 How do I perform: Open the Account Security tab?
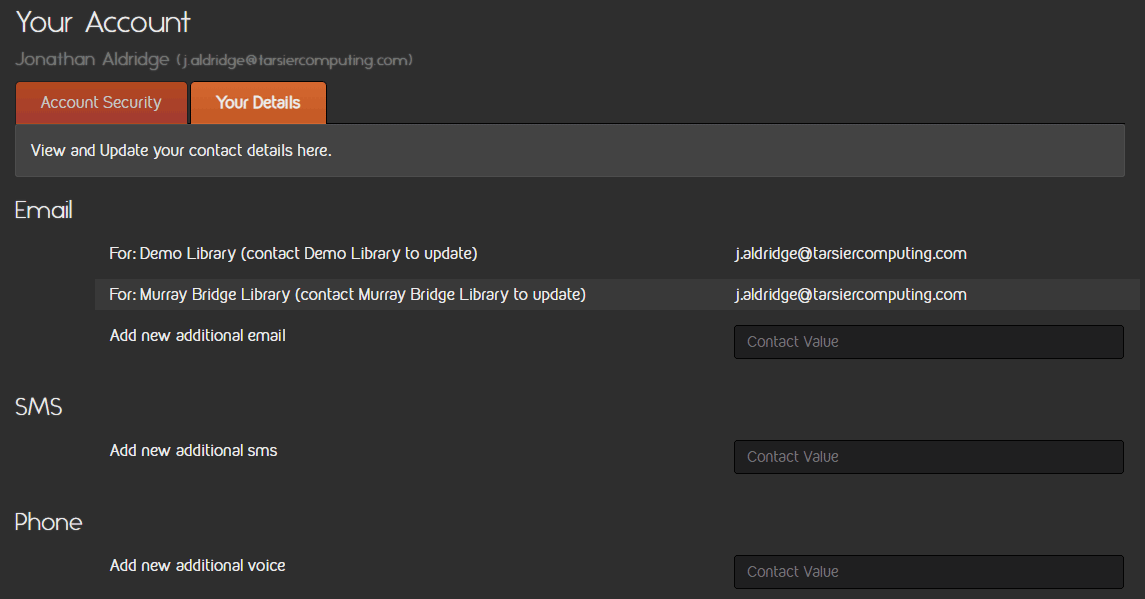[x=101, y=103]
